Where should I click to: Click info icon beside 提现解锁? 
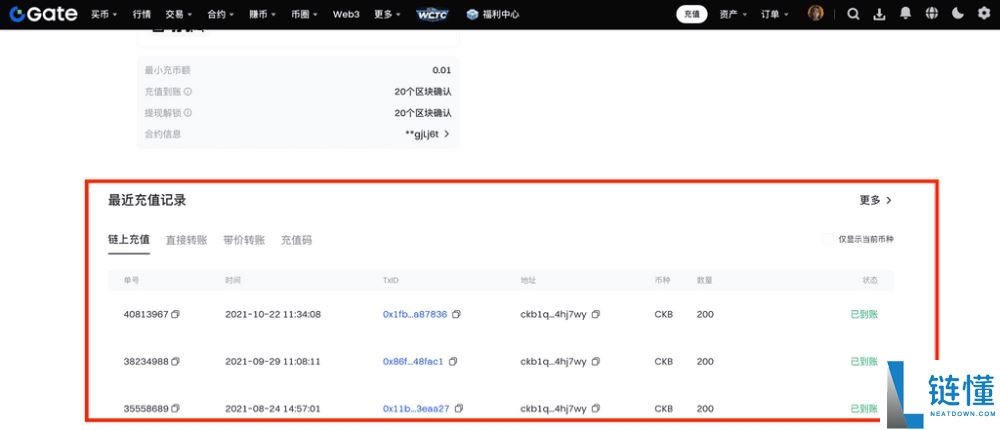[x=188, y=113]
